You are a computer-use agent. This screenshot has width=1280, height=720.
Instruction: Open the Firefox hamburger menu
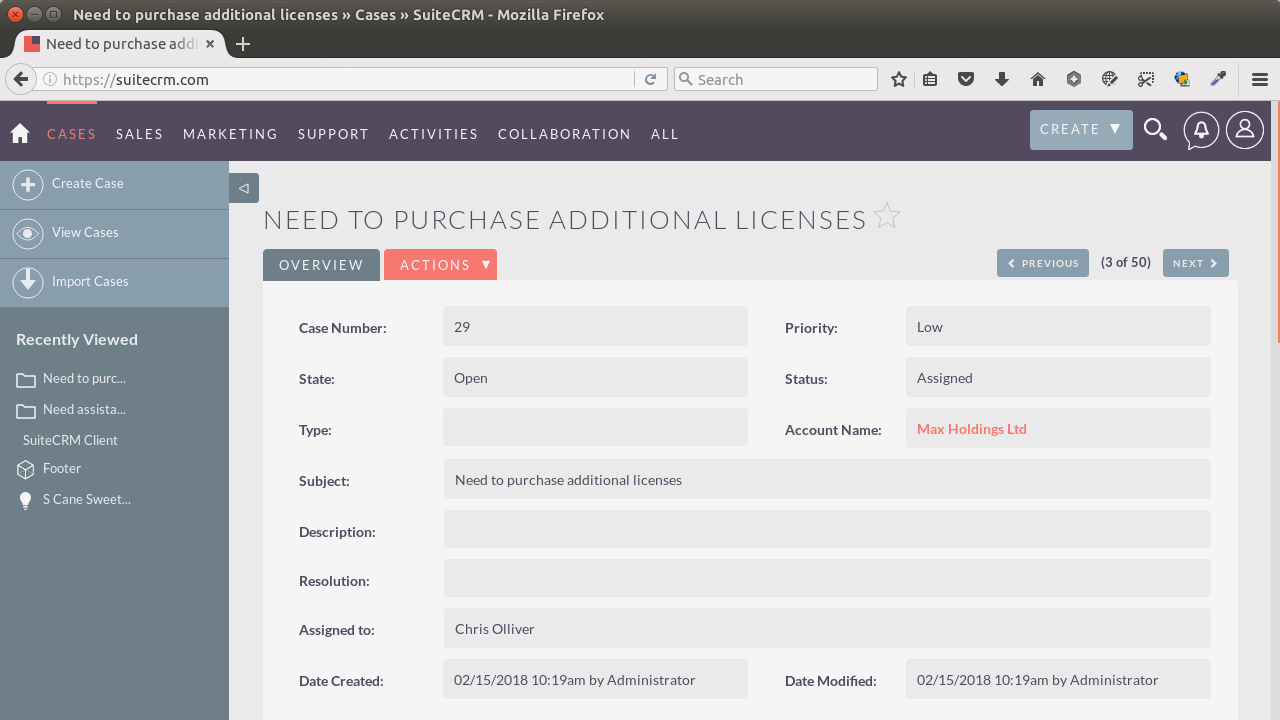[x=1259, y=78]
